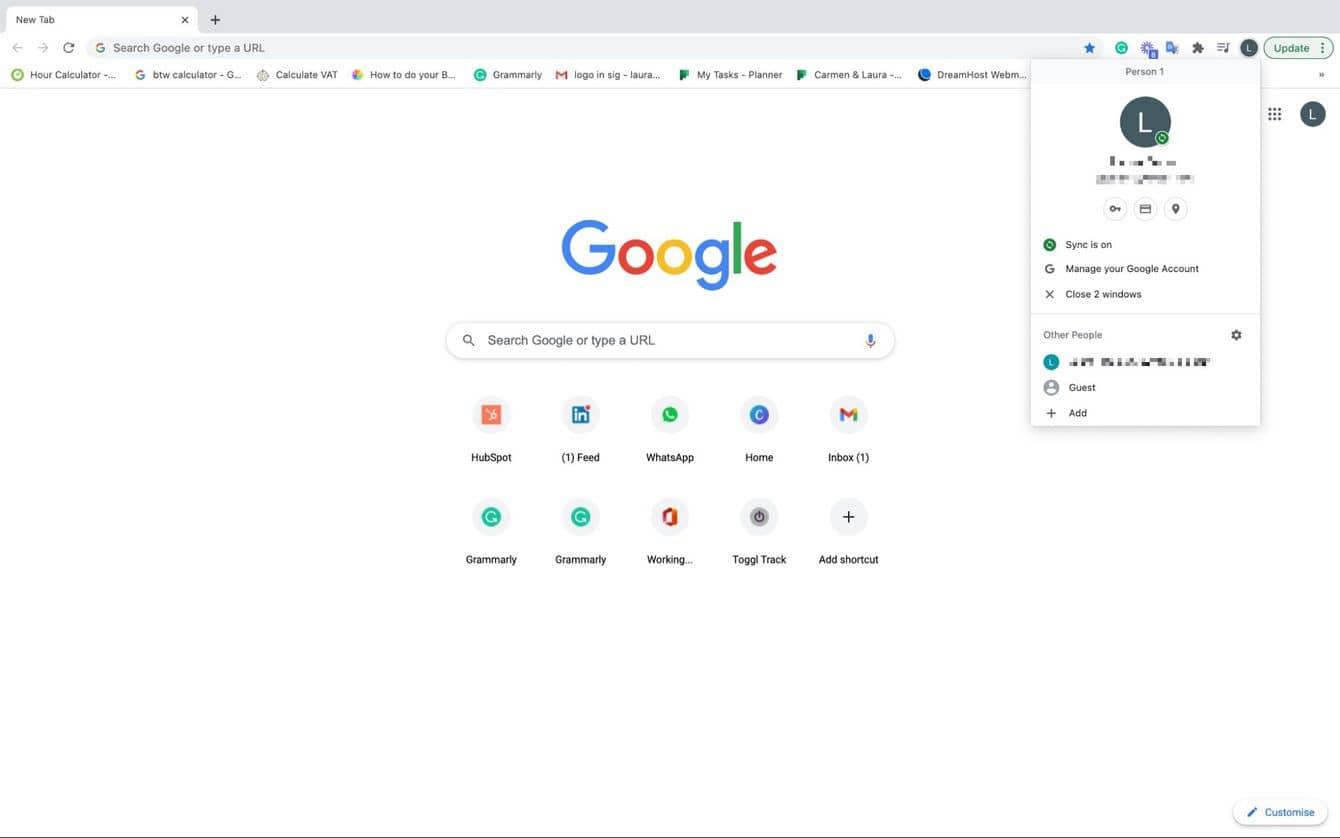Click the magnifier icon in search box
Viewport: 1340px width, 838px height.
[x=468, y=340]
